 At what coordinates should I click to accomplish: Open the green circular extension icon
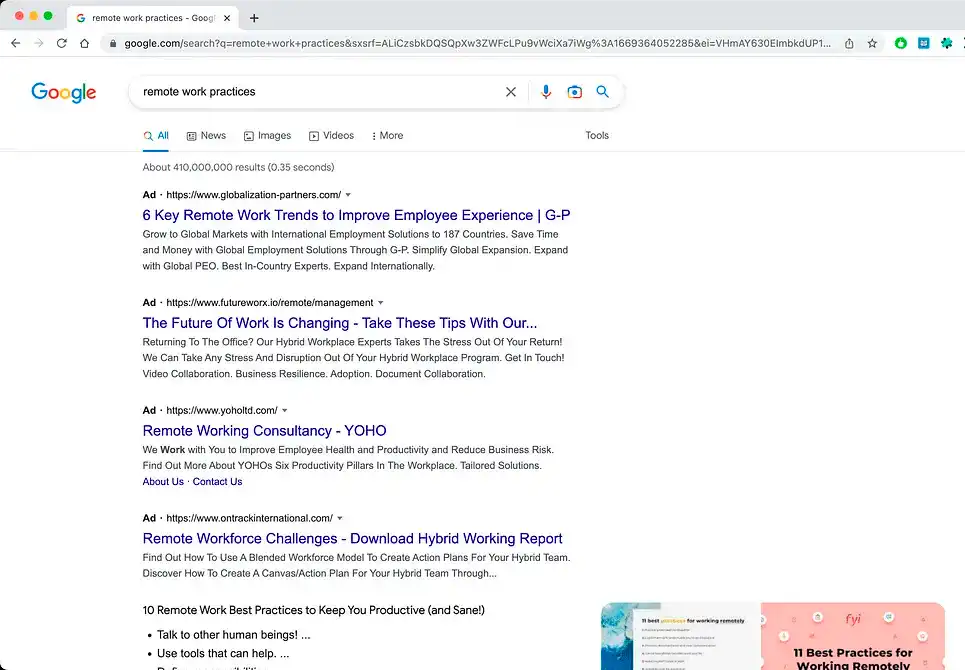(900, 43)
